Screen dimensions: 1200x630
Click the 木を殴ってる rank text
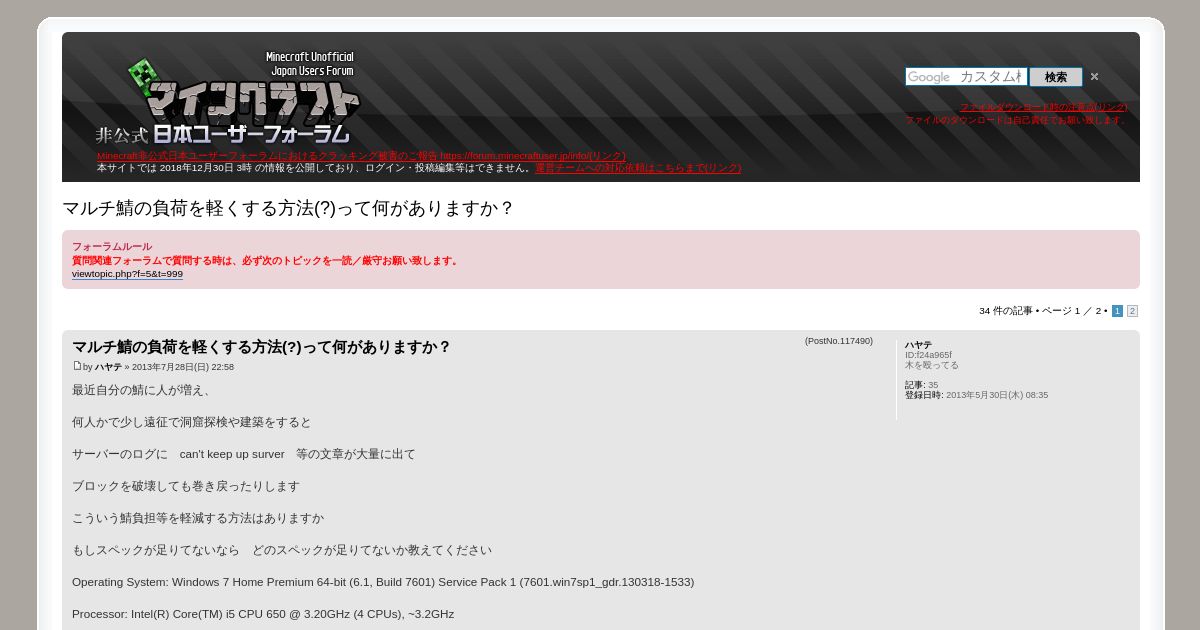point(932,365)
